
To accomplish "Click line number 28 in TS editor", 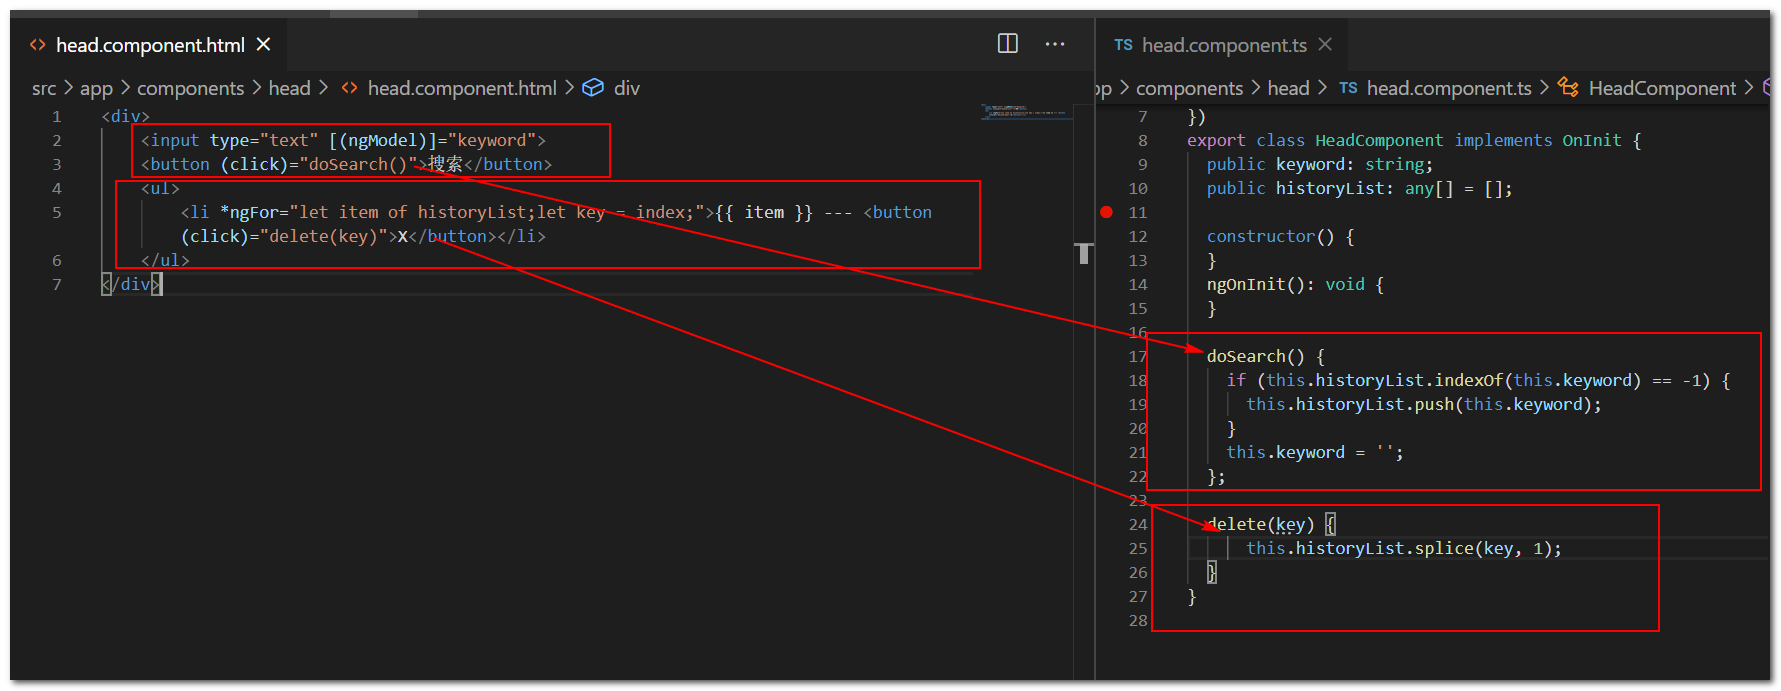I will [1138, 620].
